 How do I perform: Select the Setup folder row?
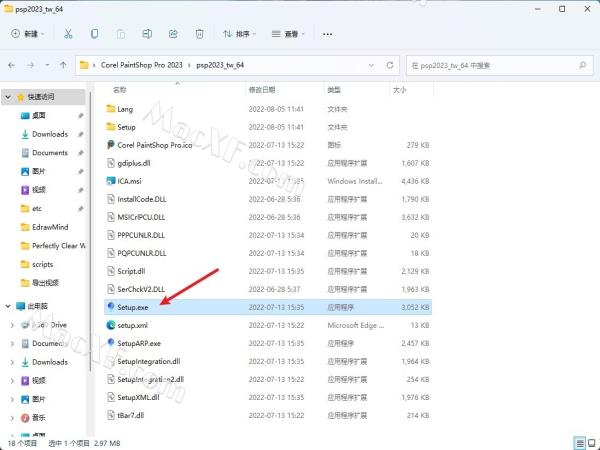point(268,127)
